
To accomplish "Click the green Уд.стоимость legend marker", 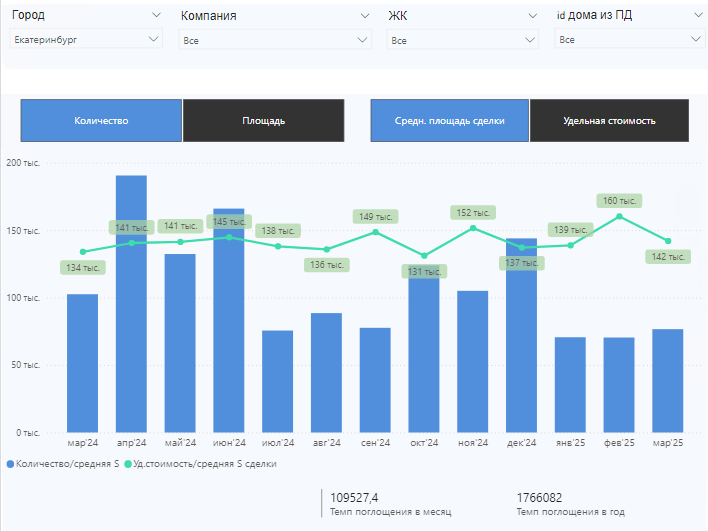I will (x=128, y=464).
